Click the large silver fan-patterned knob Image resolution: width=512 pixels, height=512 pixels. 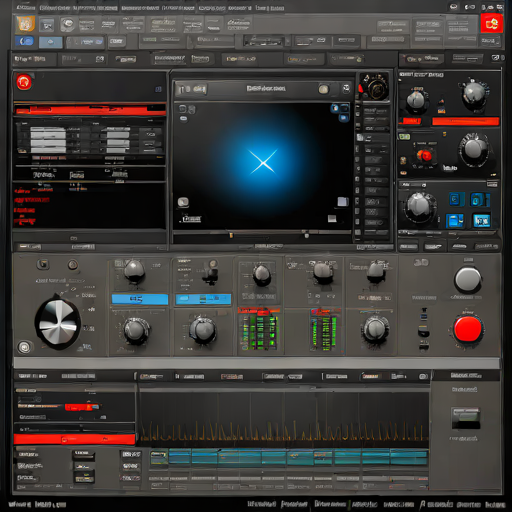58,323
